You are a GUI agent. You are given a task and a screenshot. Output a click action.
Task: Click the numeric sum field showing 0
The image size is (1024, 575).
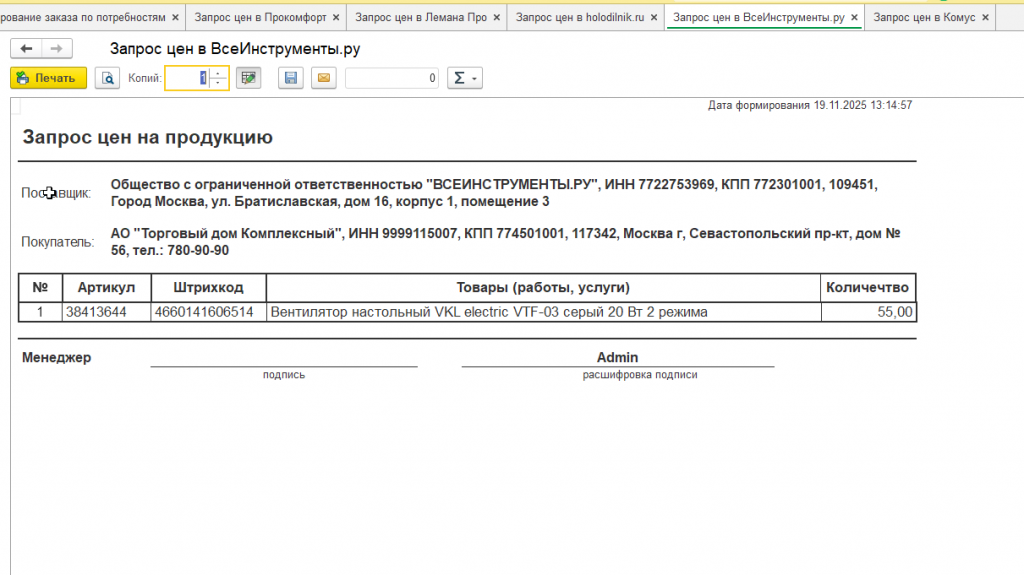(392, 78)
